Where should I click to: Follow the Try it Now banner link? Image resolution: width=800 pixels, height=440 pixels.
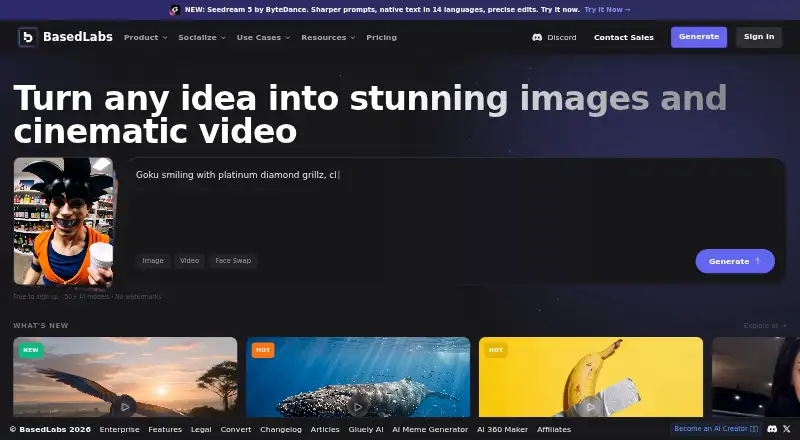607,10
